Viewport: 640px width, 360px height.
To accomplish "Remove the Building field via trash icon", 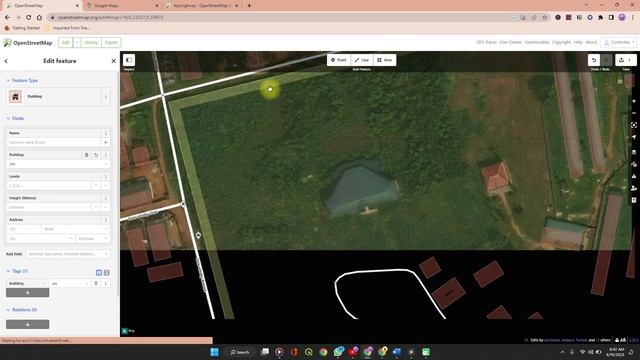I will [x=87, y=155].
